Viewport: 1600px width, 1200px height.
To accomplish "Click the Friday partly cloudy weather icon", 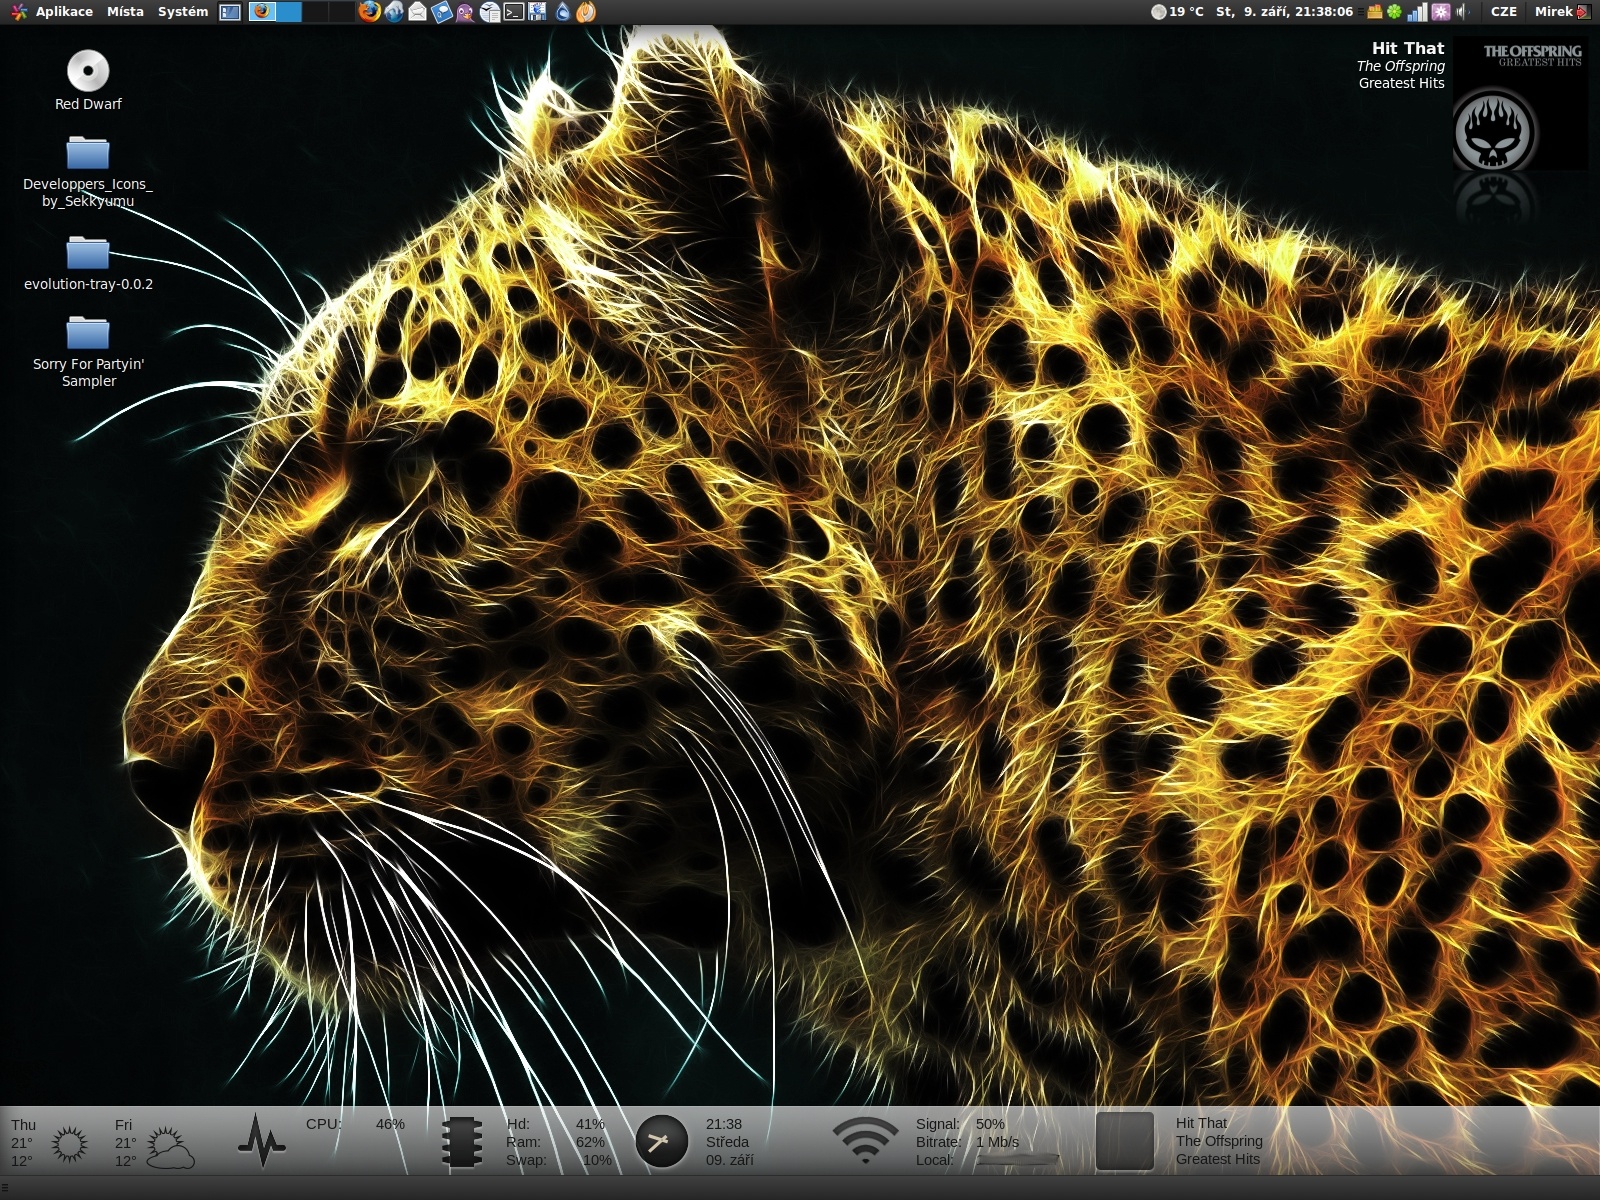I will click(x=170, y=1147).
